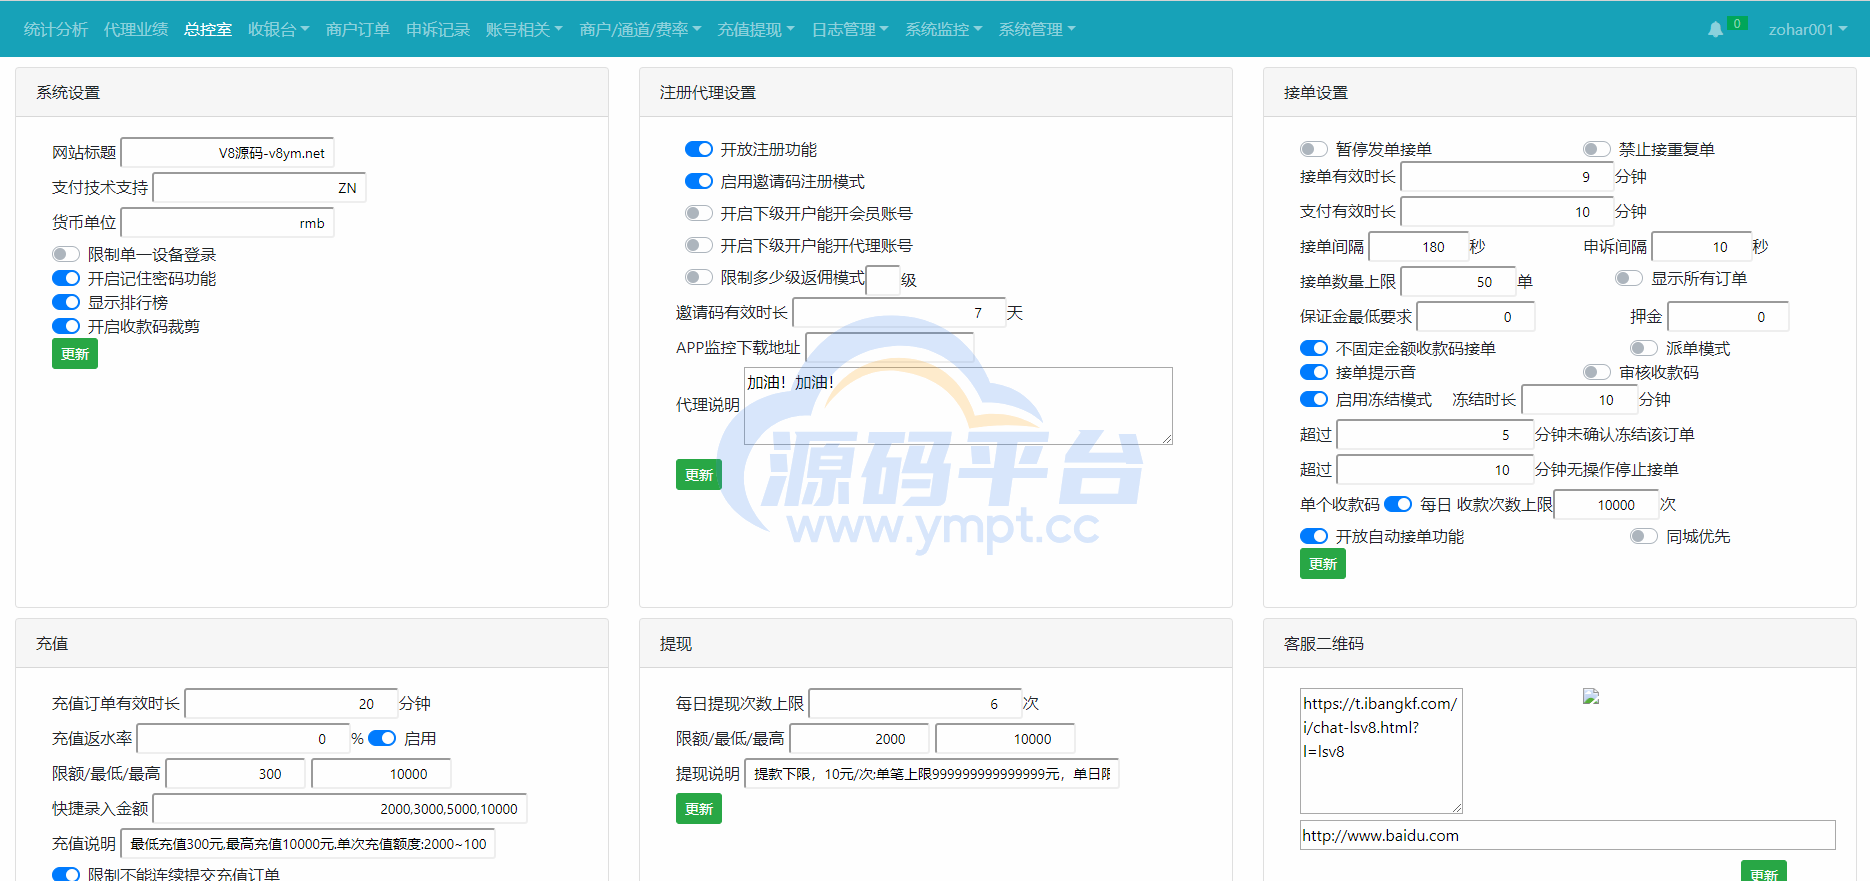Go to 统计分析 page
The height and width of the screenshot is (881, 1870).
(x=56, y=29)
